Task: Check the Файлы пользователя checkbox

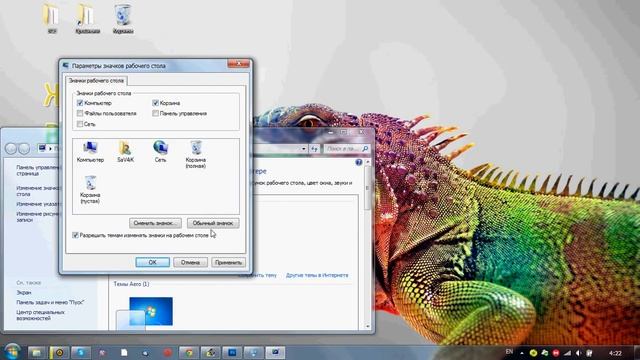Action: coord(80,113)
